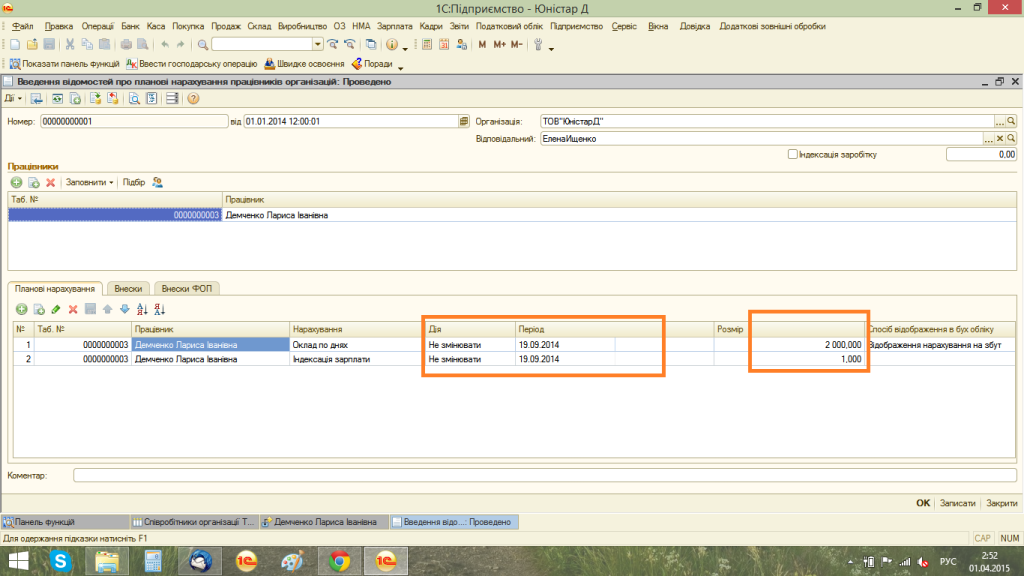Add a row in the Працівники list
Screen dimensions: 1024x576
point(16,182)
